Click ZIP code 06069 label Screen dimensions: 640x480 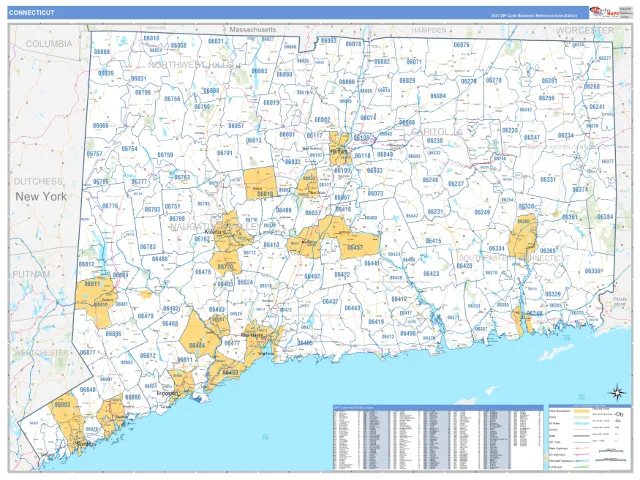pos(100,125)
